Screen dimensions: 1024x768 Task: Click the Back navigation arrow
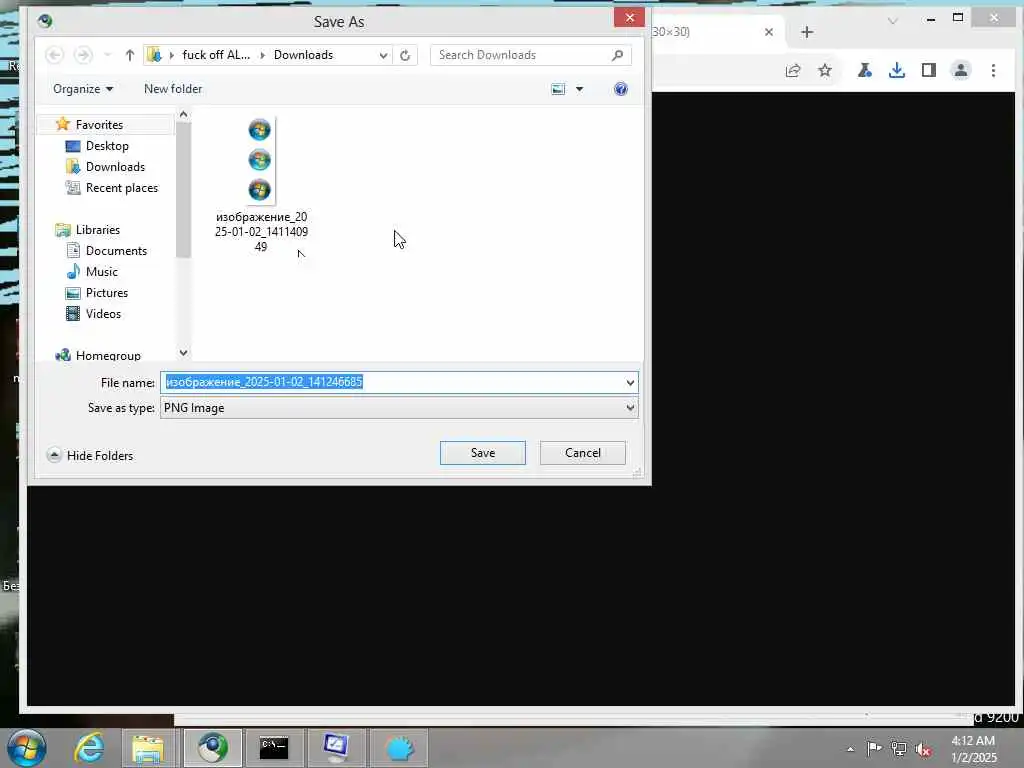tap(55, 56)
